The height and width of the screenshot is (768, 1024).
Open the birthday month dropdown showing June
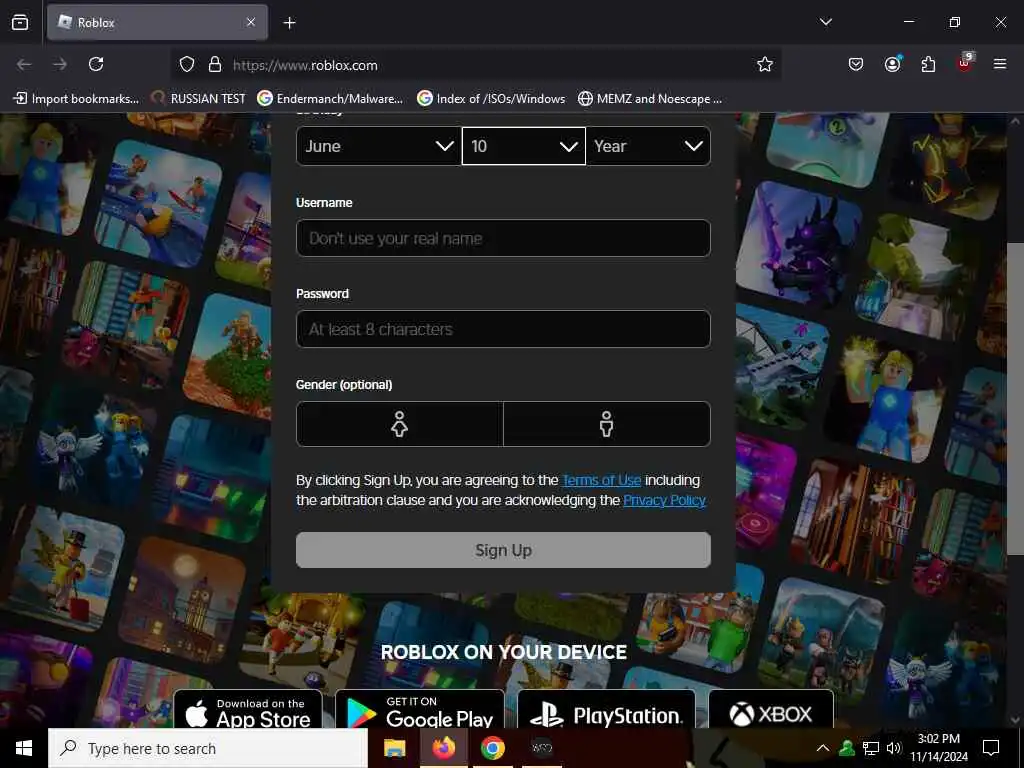click(x=379, y=146)
